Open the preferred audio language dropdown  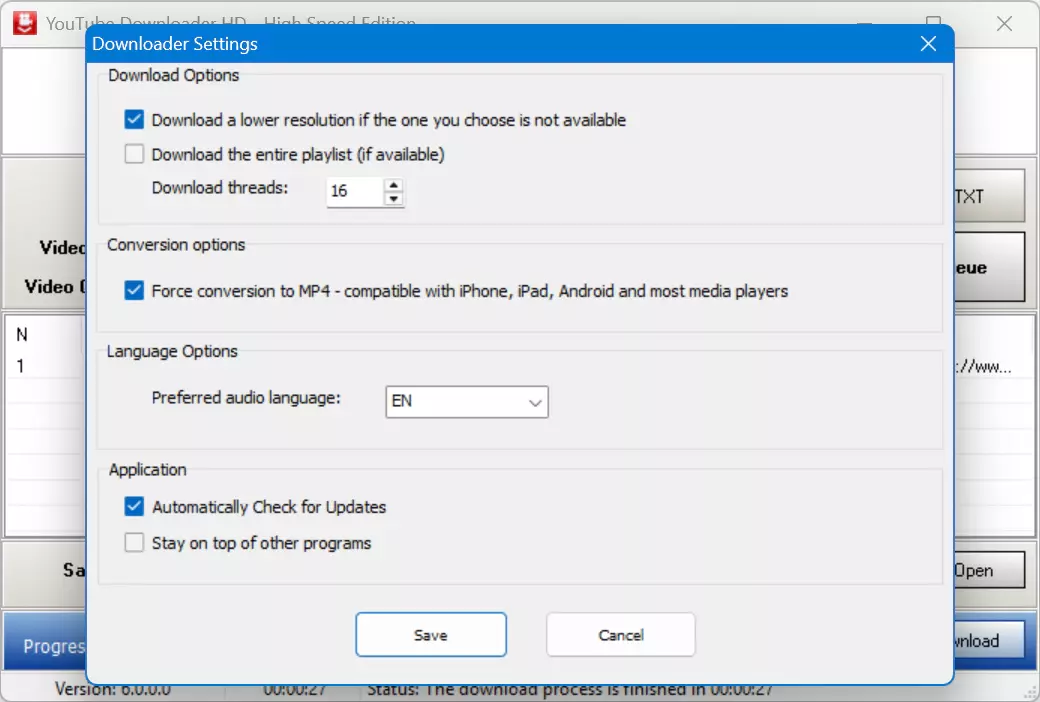[467, 402]
